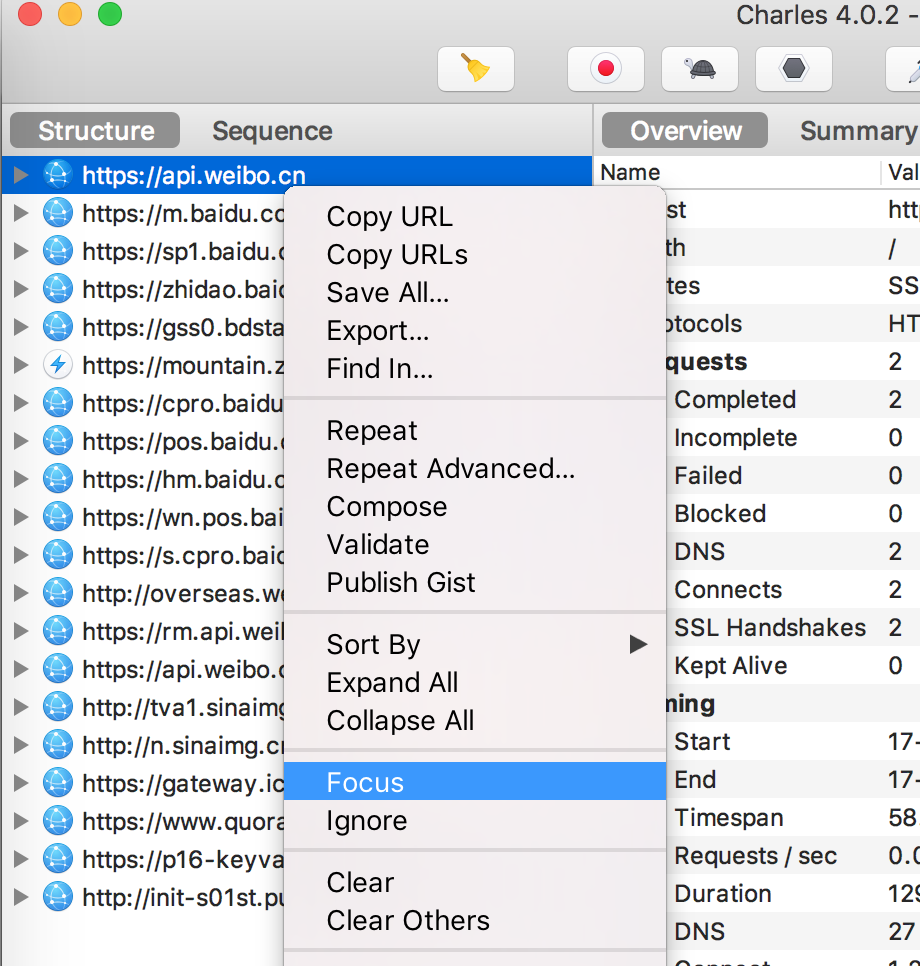Select Compose menu entry

[x=474, y=506]
